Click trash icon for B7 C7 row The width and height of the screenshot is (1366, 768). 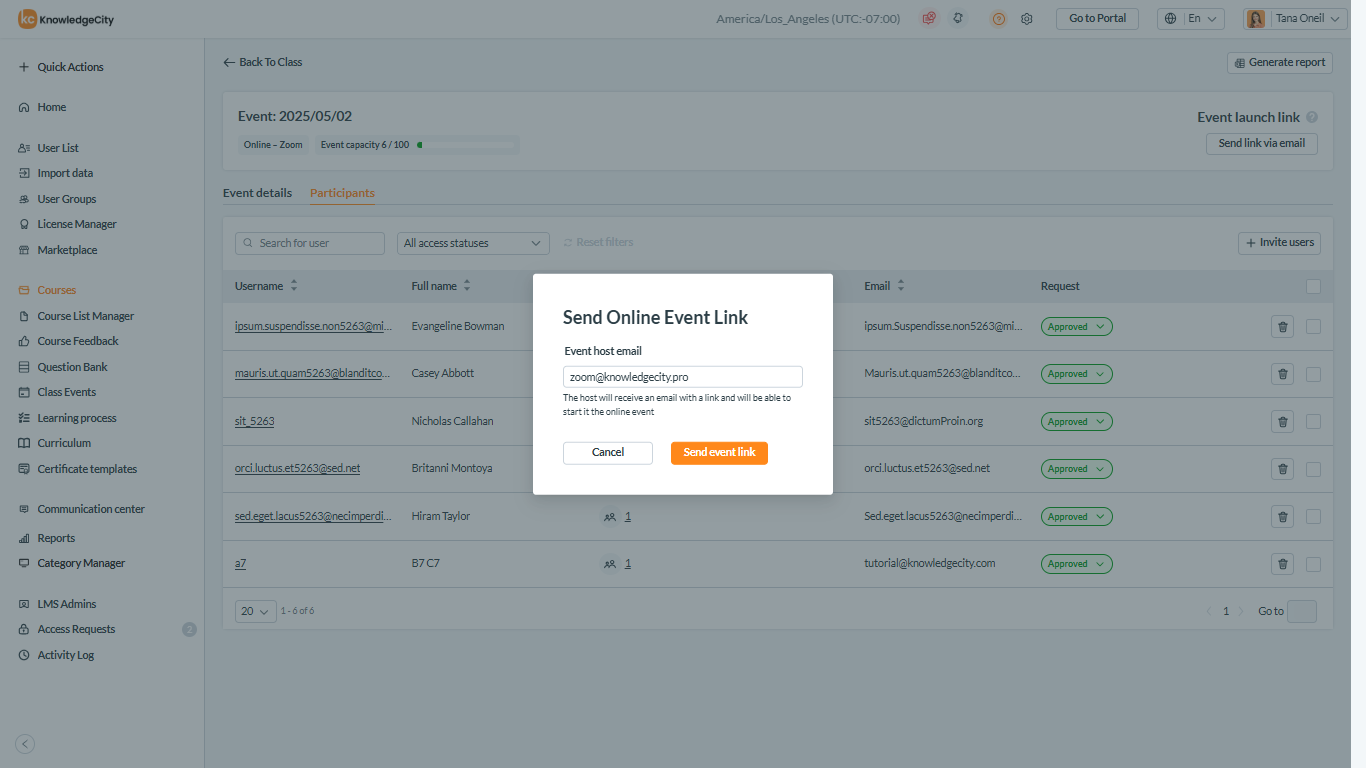click(x=1282, y=564)
